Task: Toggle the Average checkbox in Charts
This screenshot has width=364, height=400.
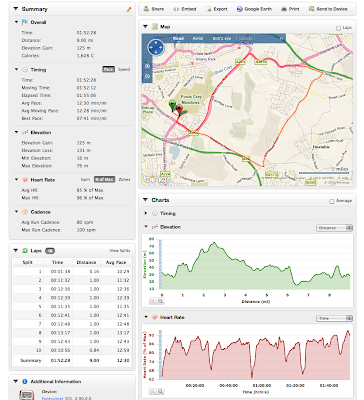Action: pos(332,201)
